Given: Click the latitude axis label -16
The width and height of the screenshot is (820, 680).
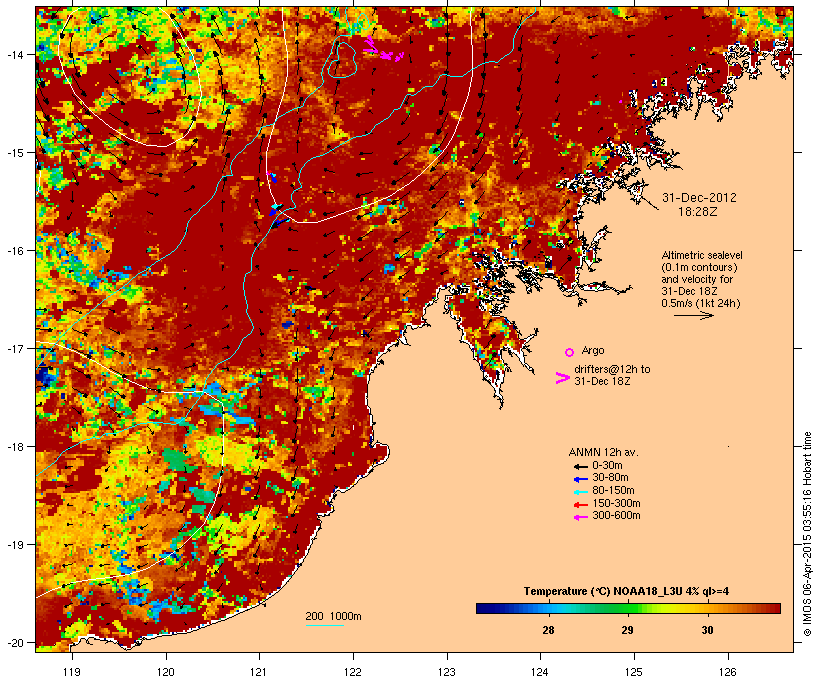Looking at the screenshot, I should pyautogui.click(x=15, y=251).
